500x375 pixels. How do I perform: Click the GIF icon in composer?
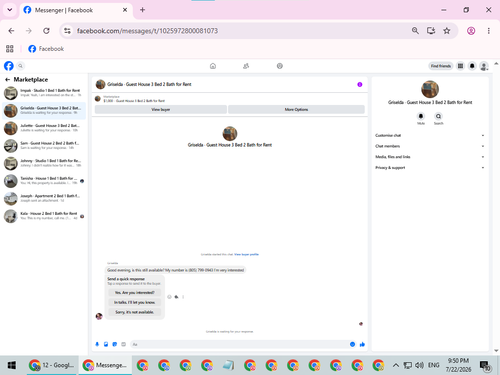[123, 344]
